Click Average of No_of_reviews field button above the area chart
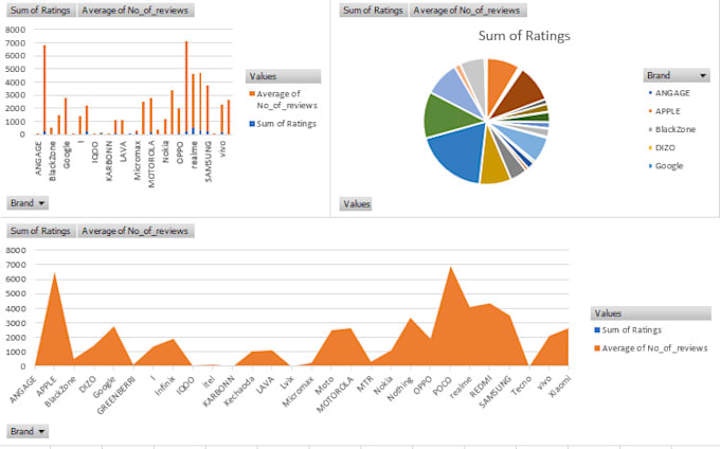The image size is (720, 449). [x=135, y=231]
